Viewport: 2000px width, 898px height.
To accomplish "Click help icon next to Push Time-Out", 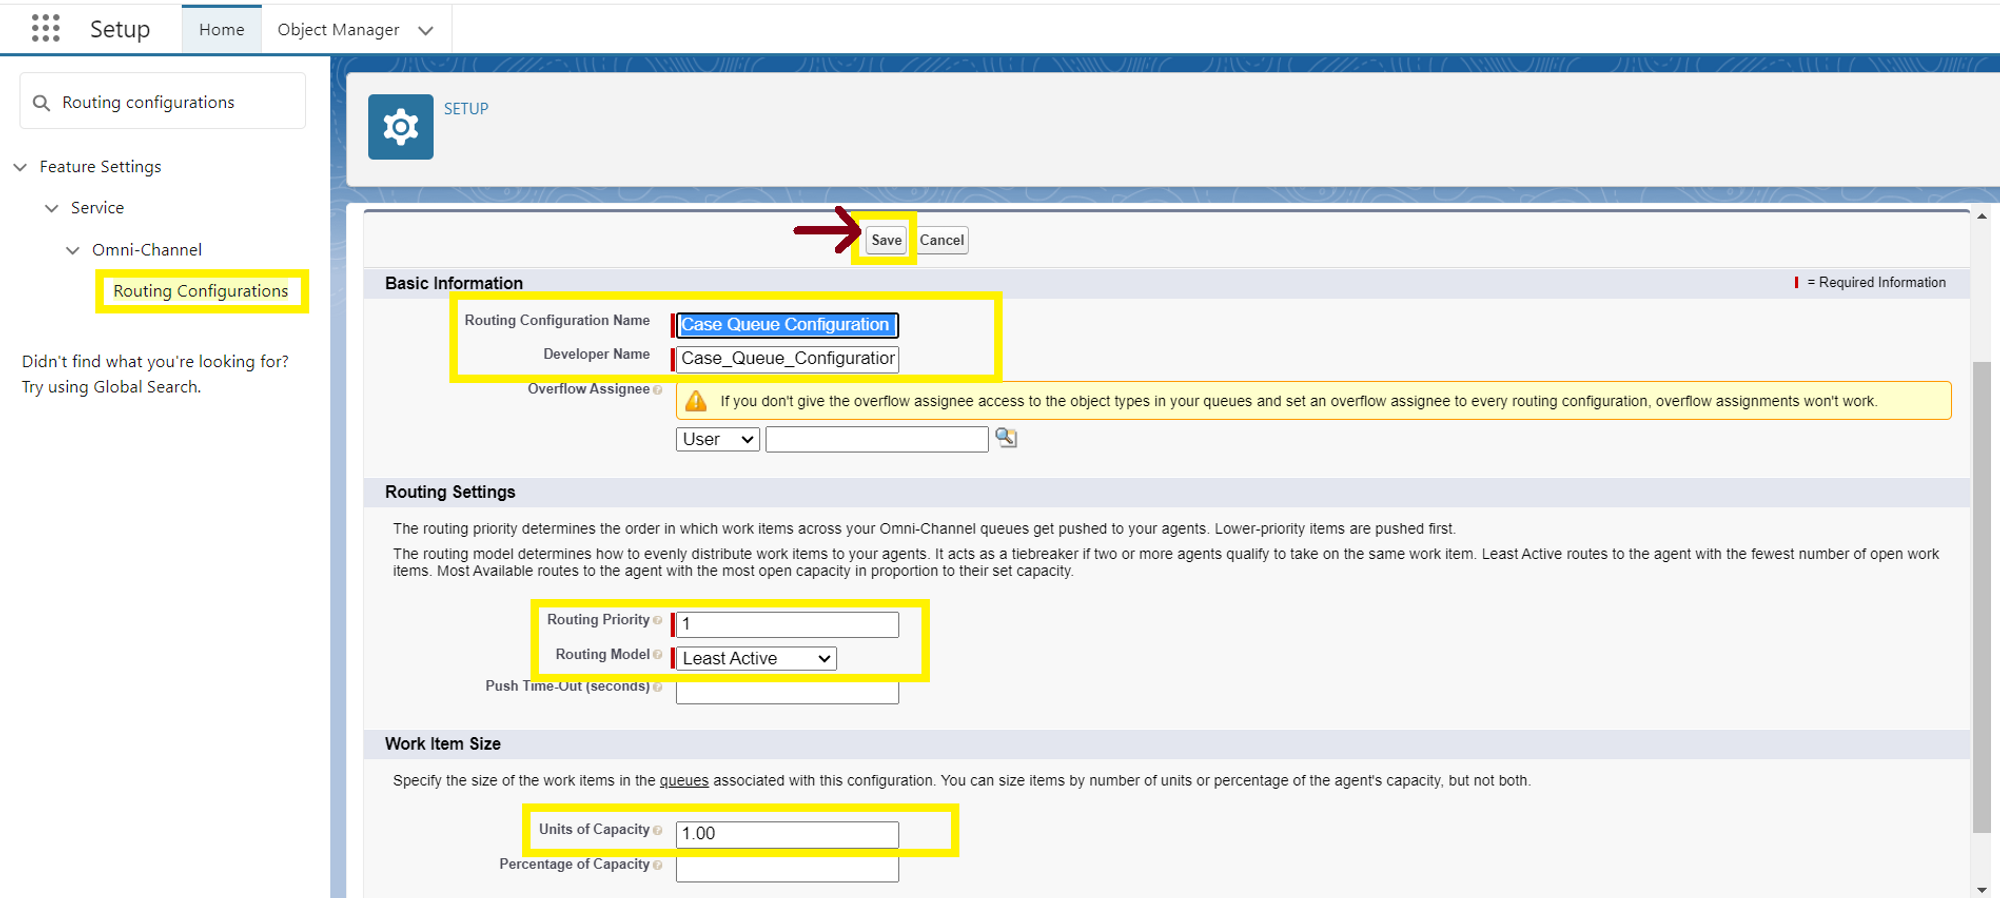I will point(657,687).
